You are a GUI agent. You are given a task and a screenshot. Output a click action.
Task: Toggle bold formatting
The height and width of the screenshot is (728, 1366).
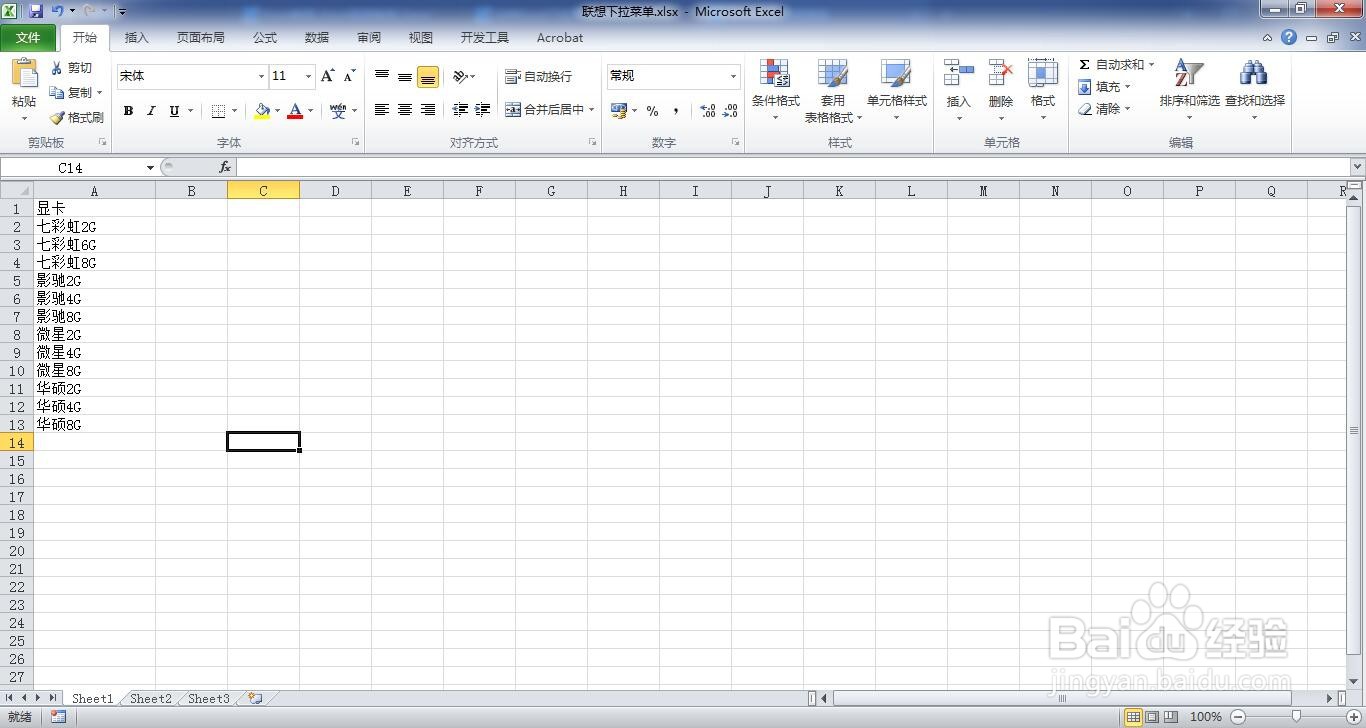point(128,111)
